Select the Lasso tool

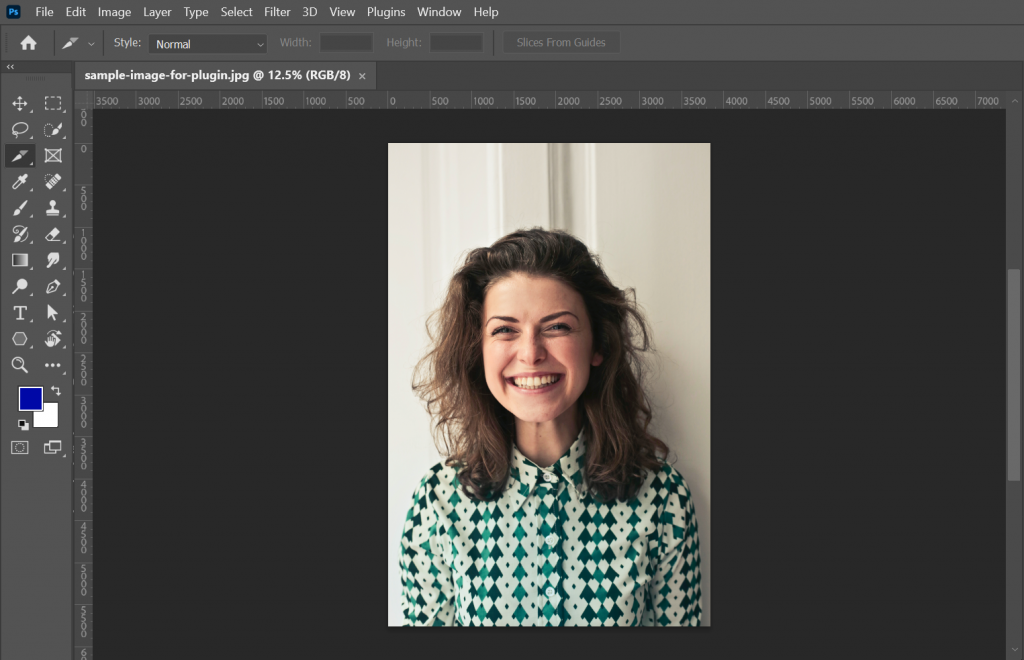(20, 129)
